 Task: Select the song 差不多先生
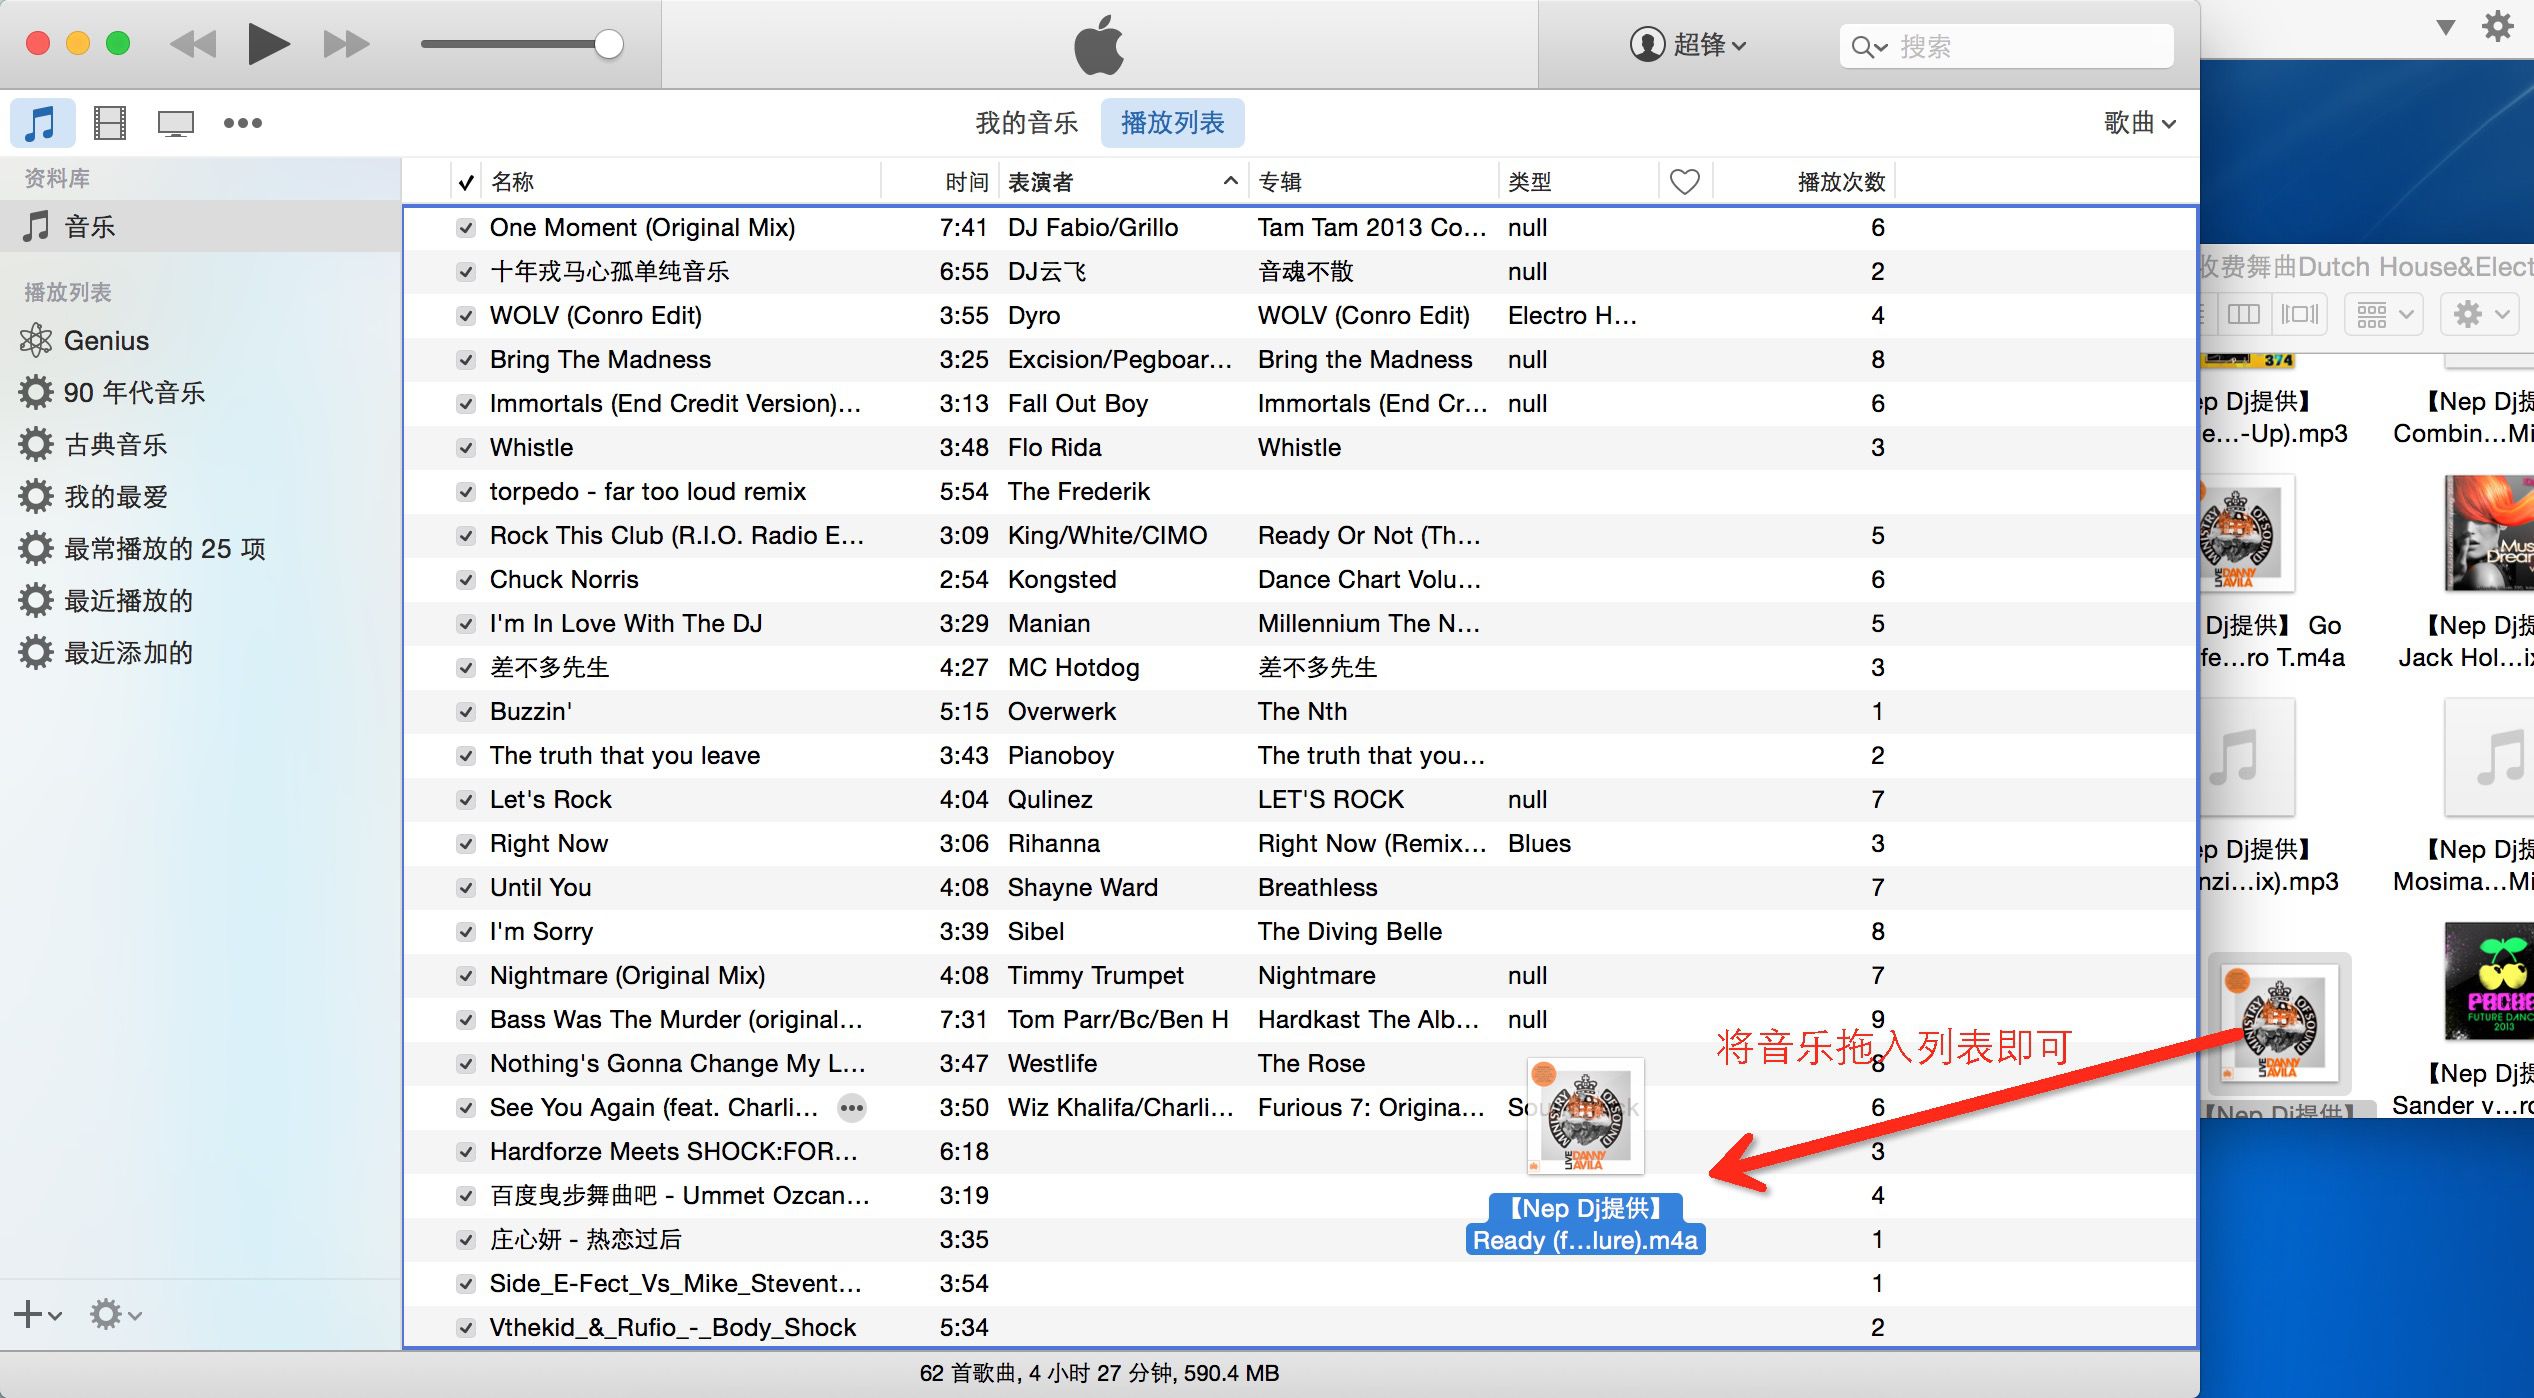click(x=549, y=668)
